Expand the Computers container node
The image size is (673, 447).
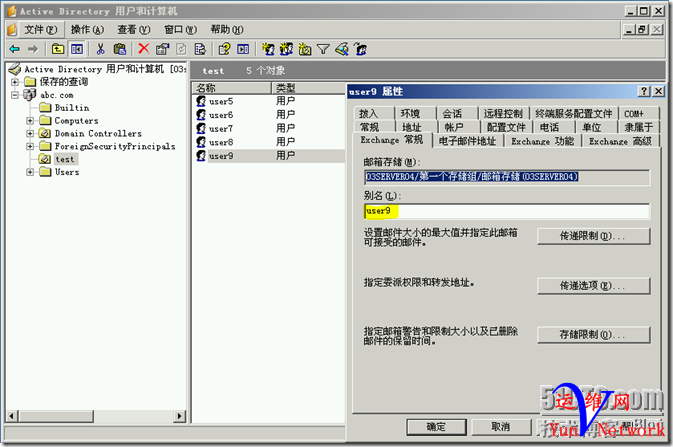coord(30,121)
